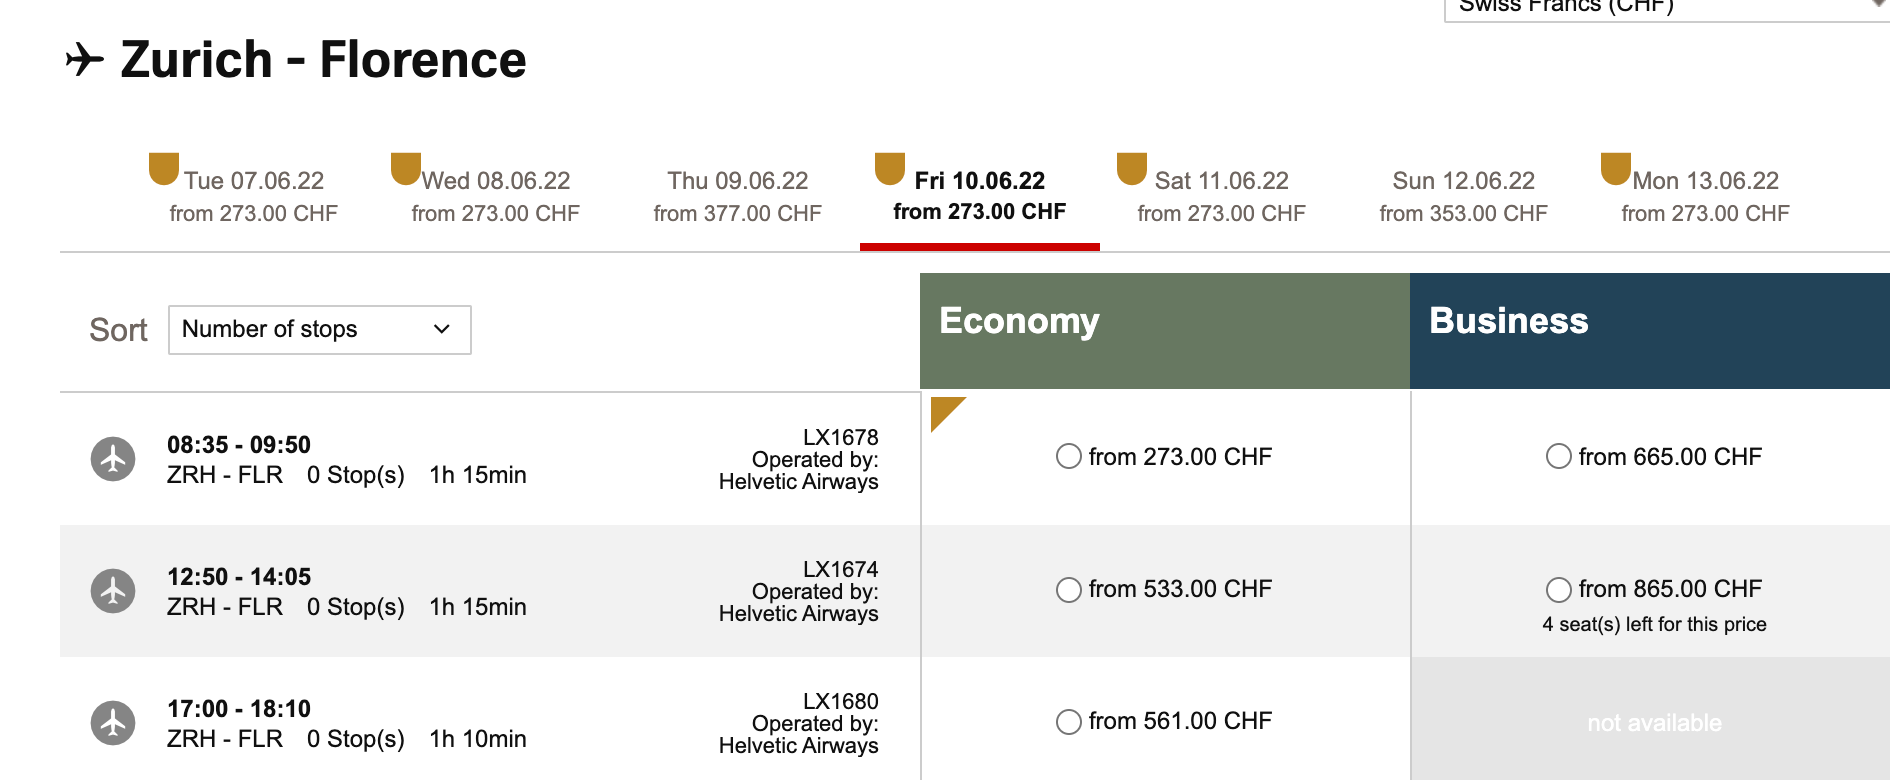The height and width of the screenshot is (780, 1890).
Task: Click the airplane icon beside flight LX1674
Action: (113, 591)
